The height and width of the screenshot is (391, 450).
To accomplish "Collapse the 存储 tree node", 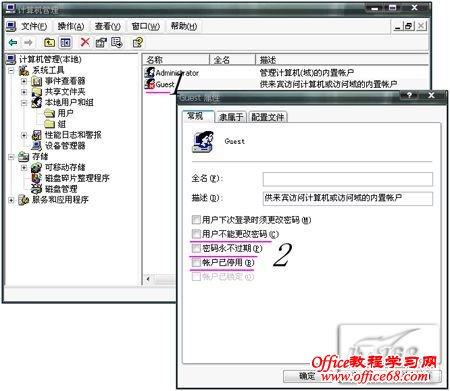I will (x=11, y=157).
